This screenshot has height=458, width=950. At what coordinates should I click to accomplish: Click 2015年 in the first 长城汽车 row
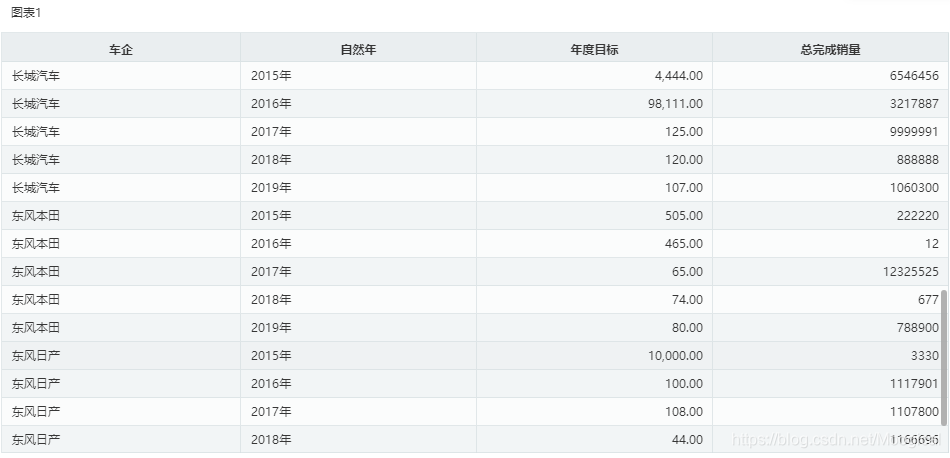(271, 76)
